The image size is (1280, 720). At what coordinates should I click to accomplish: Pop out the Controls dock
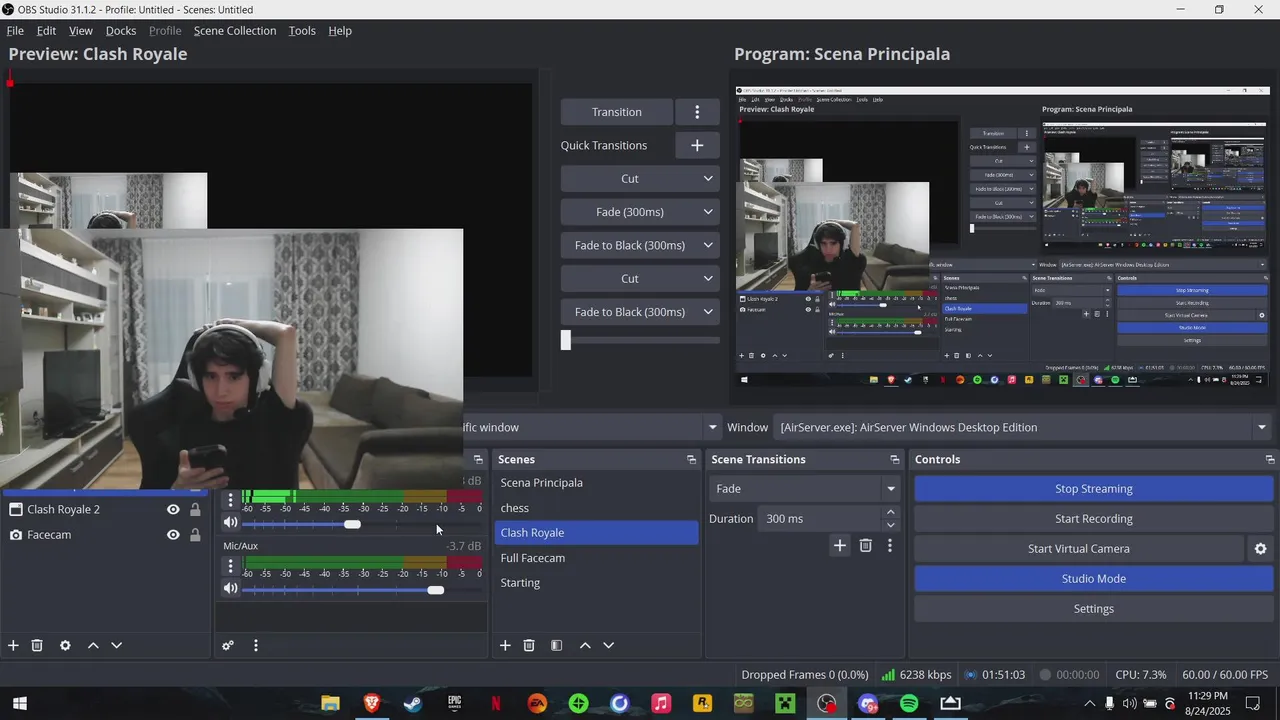1269,459
